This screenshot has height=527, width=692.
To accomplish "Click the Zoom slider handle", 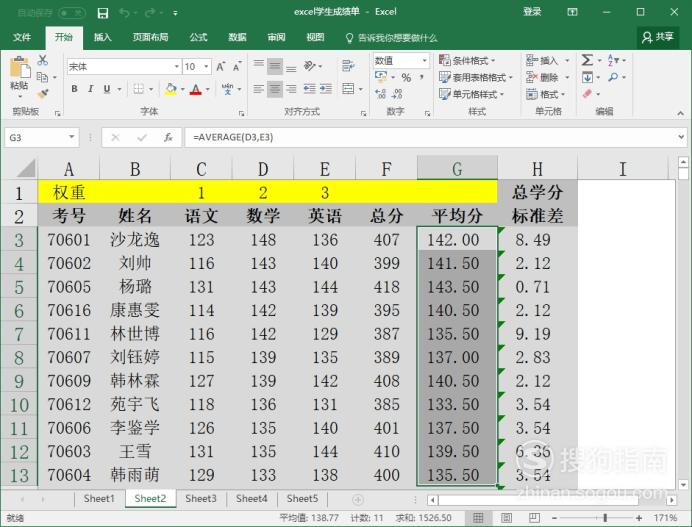I will (605, 517).
